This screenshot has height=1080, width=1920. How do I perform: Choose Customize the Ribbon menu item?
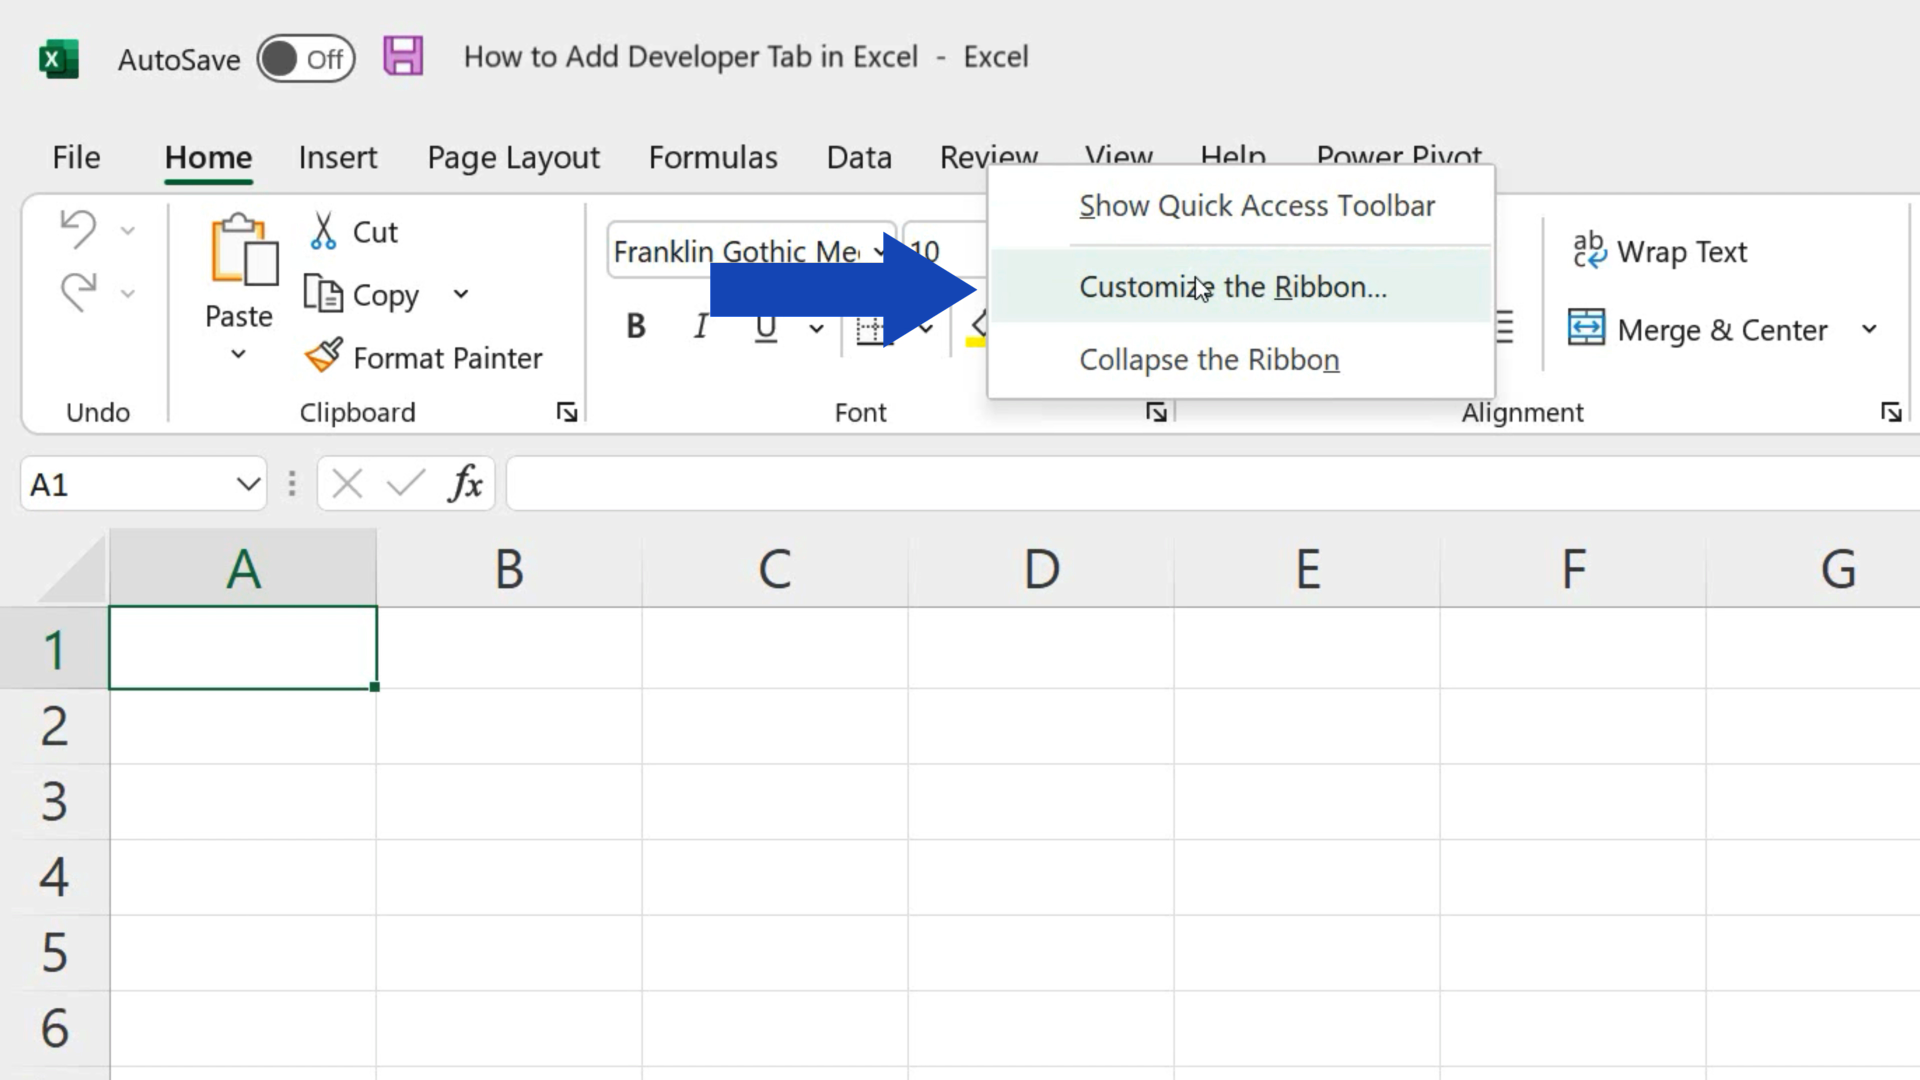1232,287
